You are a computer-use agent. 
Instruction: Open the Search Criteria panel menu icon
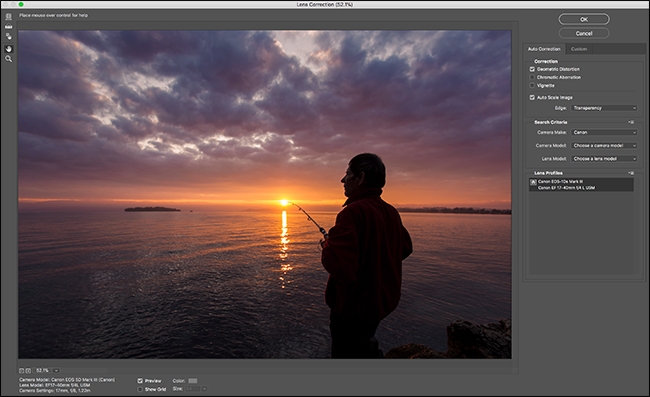pos(631,122)
